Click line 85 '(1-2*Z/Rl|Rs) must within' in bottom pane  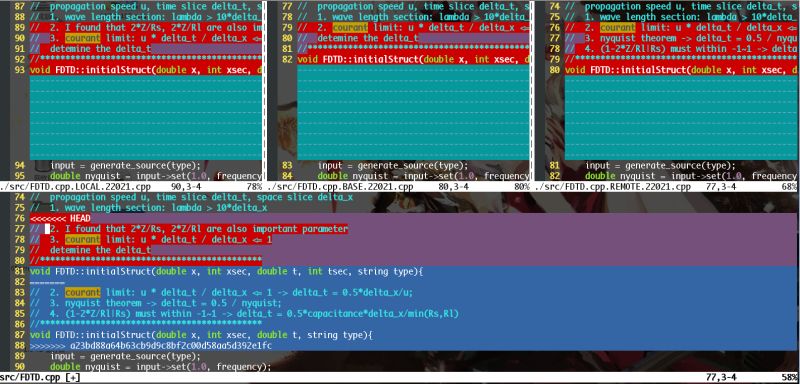click(x=244, y=314)
